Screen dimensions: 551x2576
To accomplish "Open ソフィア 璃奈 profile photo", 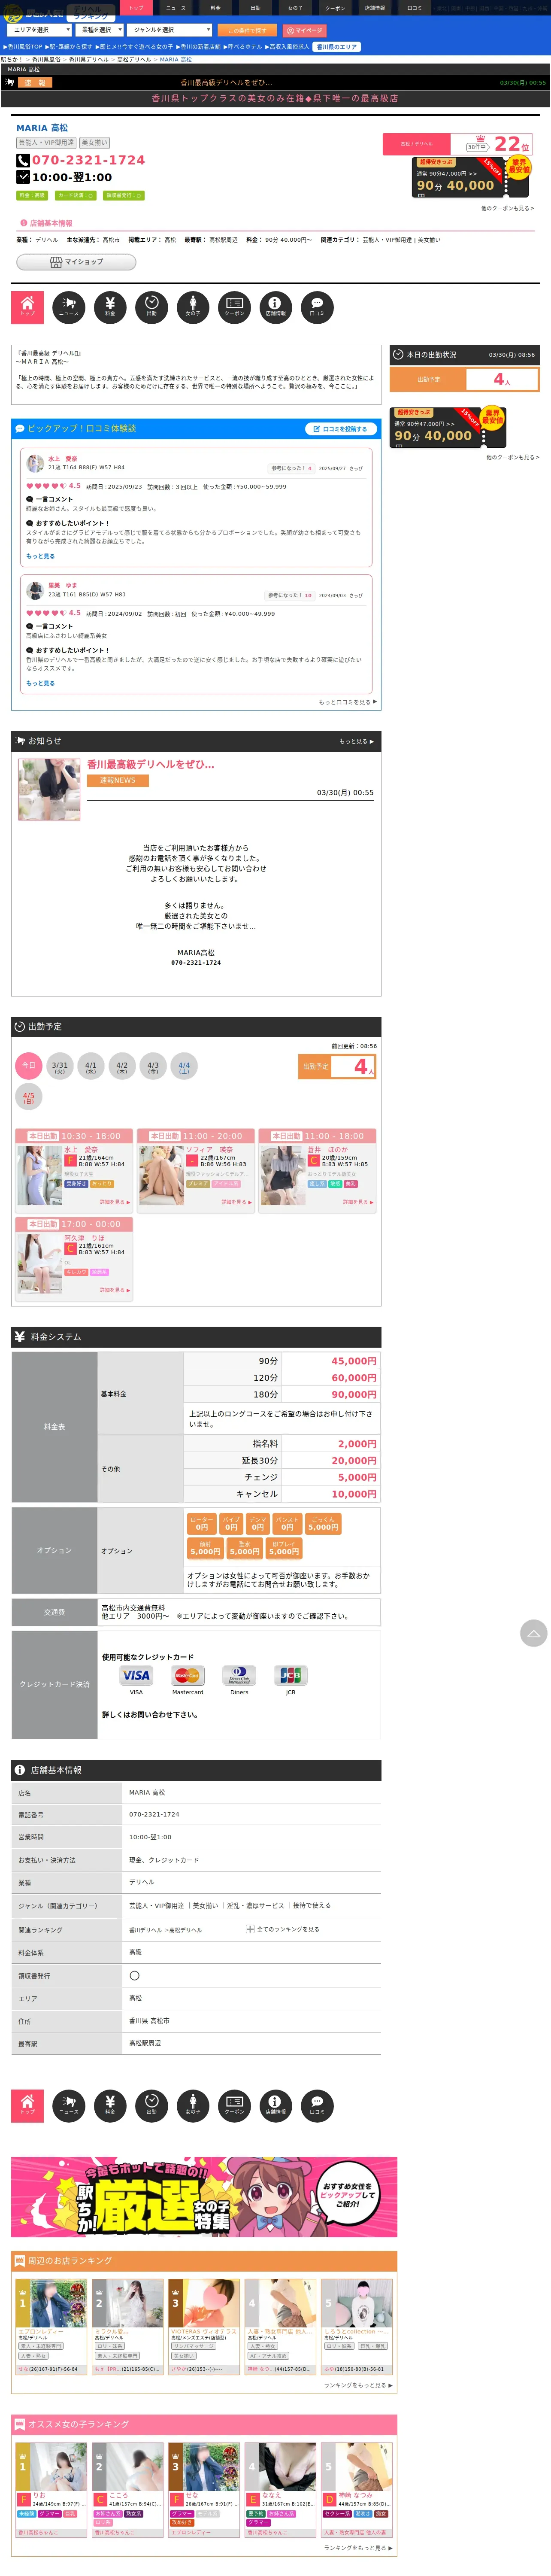I will coord(161,1176).
